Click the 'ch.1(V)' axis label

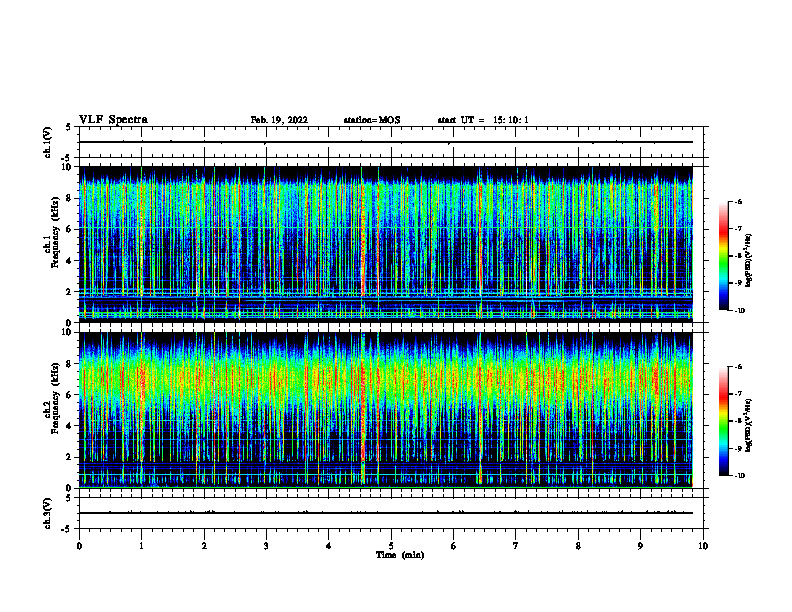(x=48, y=142)
